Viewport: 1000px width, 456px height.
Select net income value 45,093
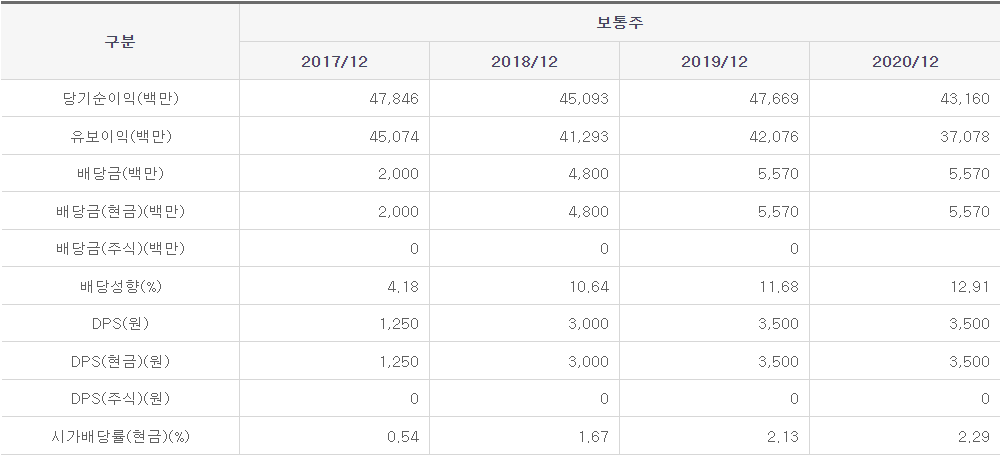click(x=584, y=99)
